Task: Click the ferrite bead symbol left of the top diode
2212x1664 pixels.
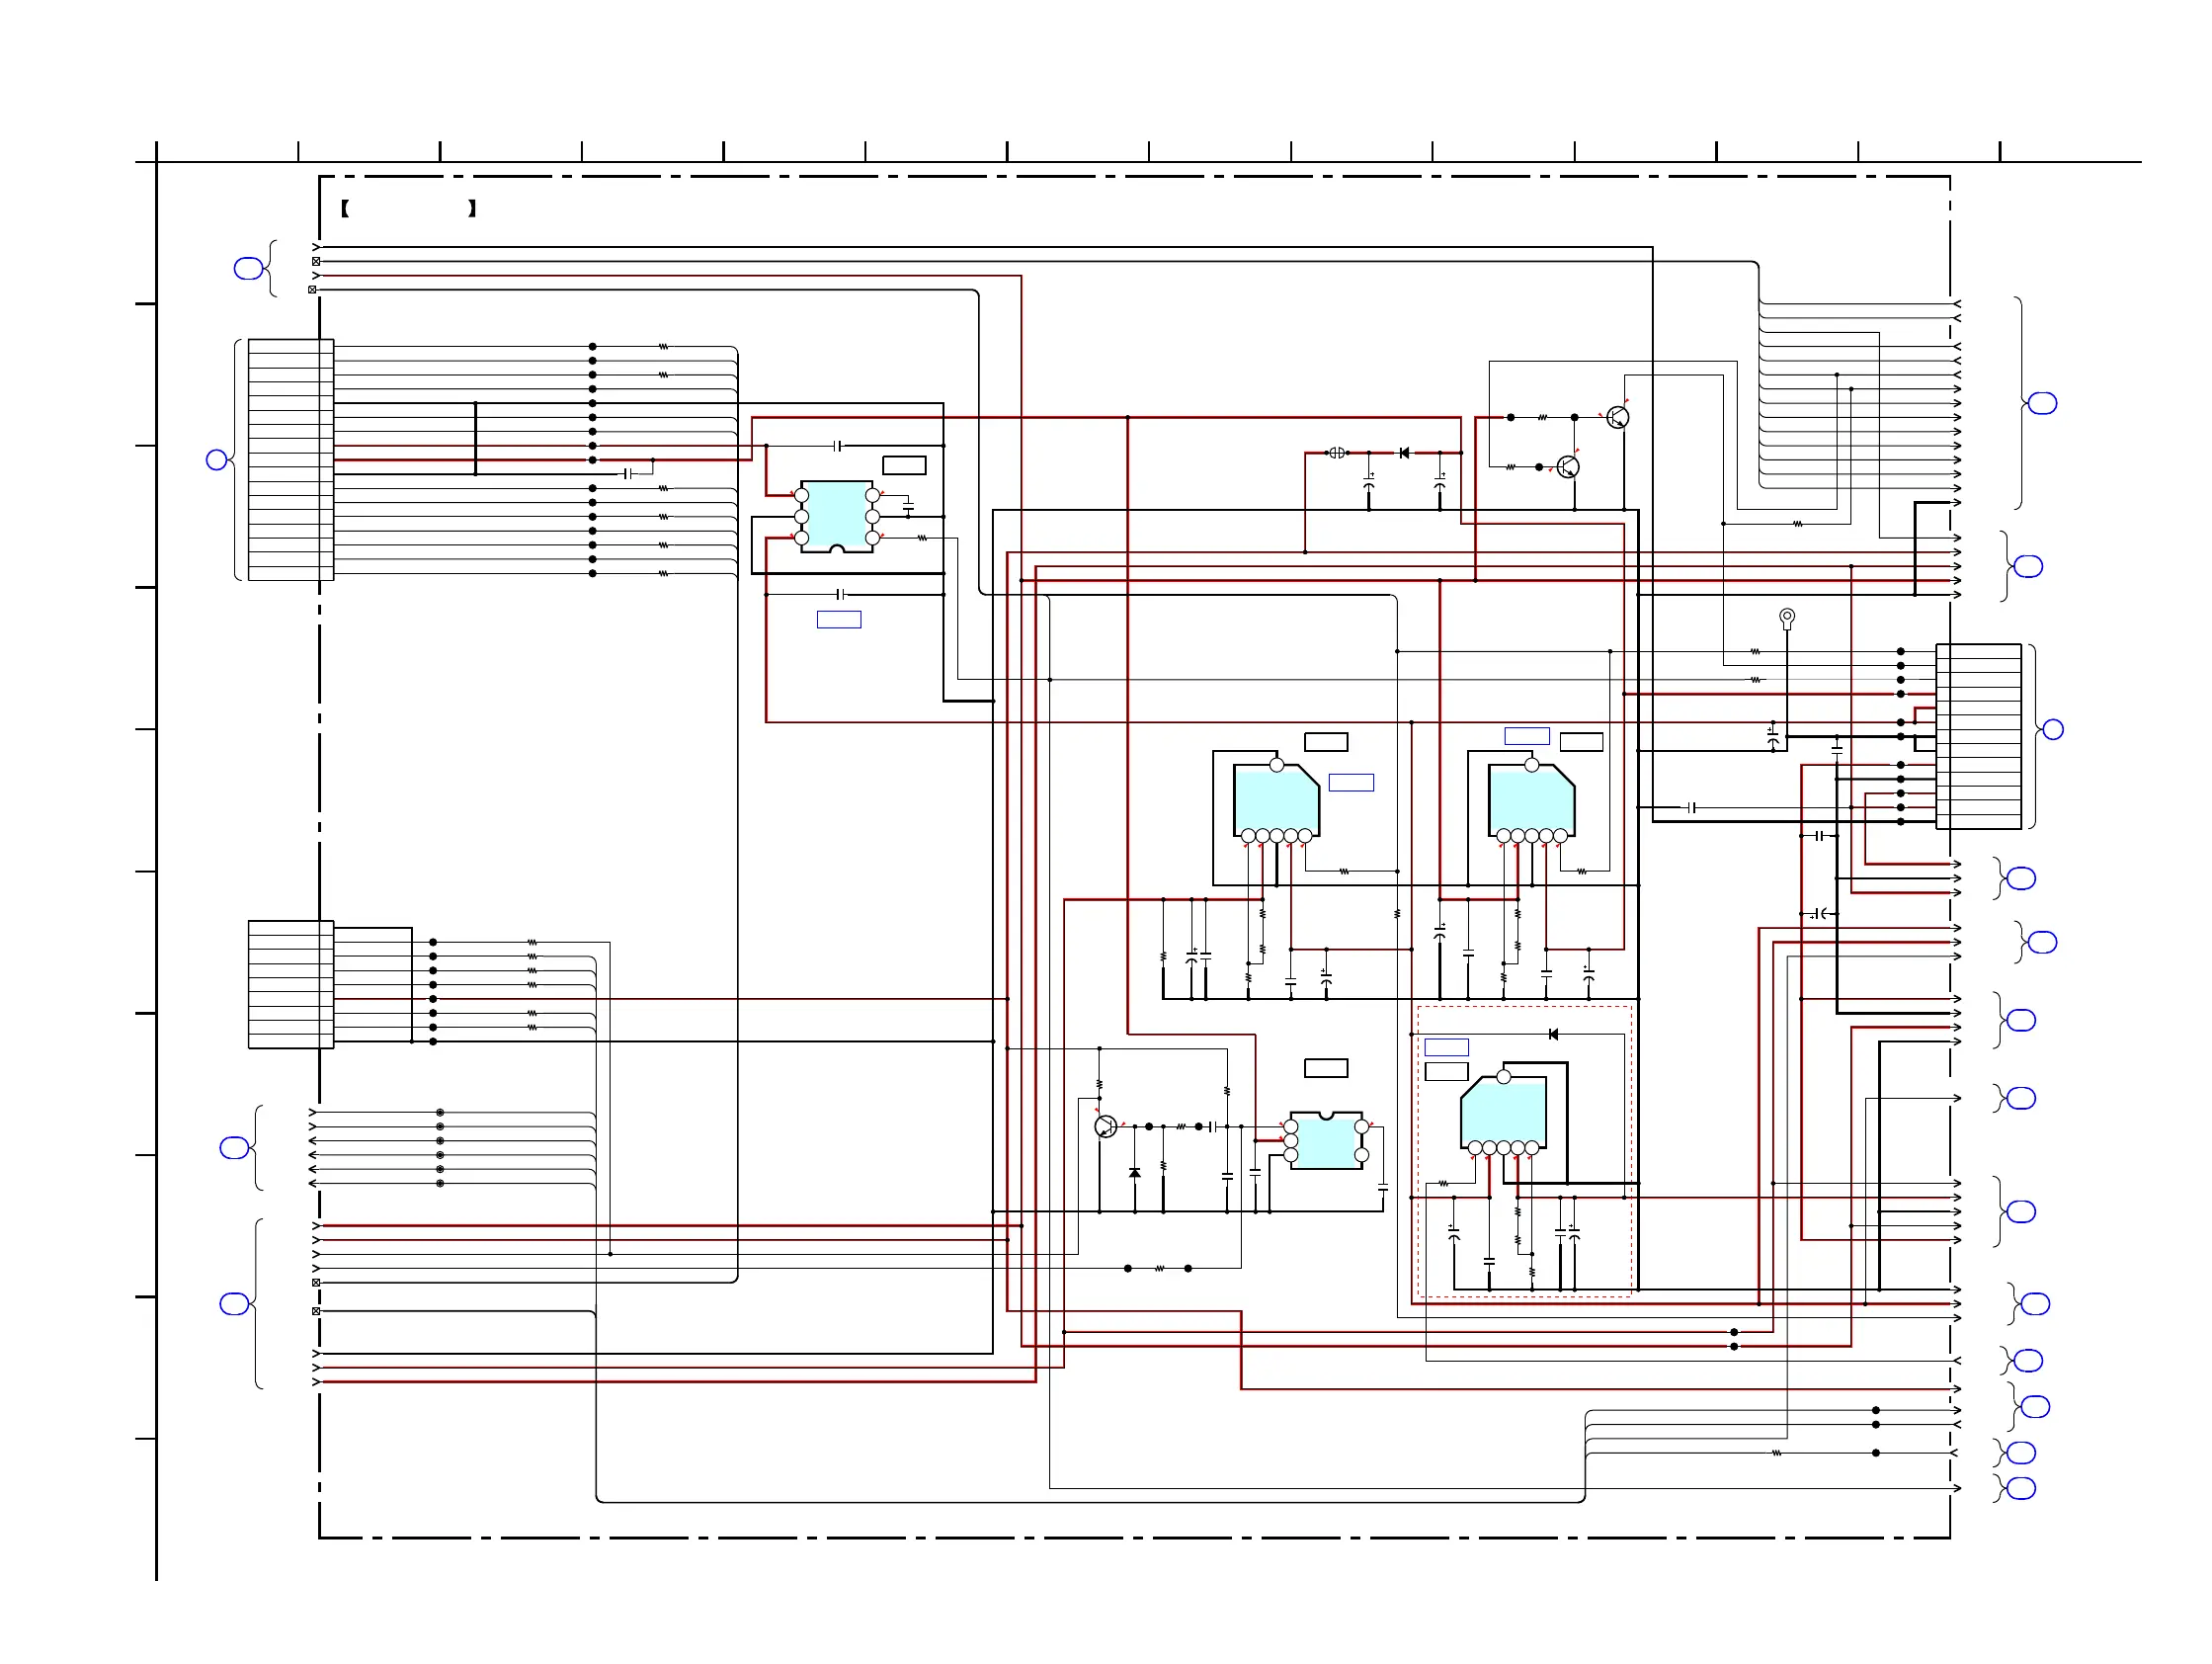Action: [x=1337, y=453]
